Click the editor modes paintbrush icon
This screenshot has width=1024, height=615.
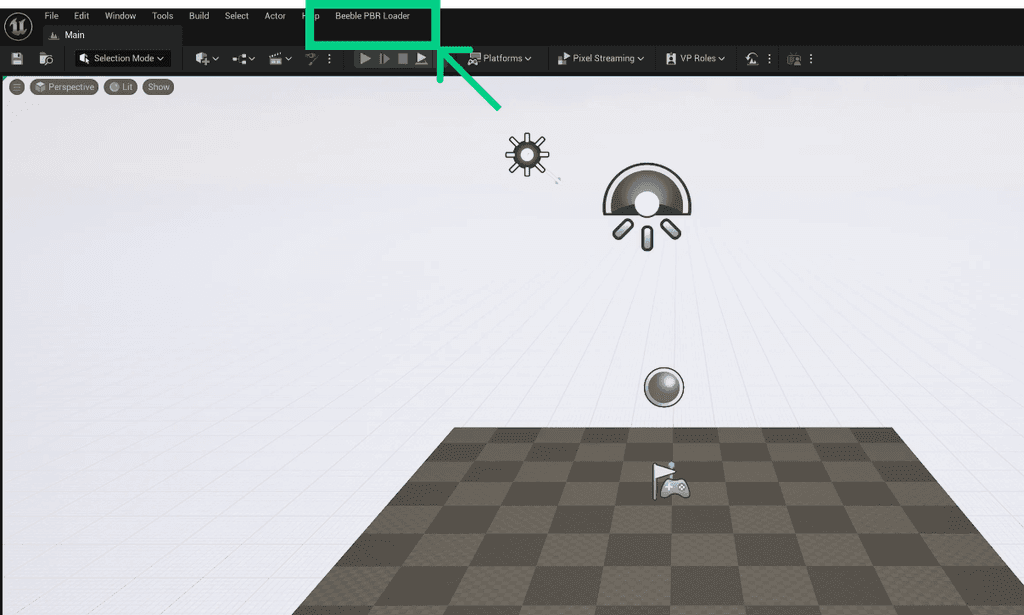[312, 59]
